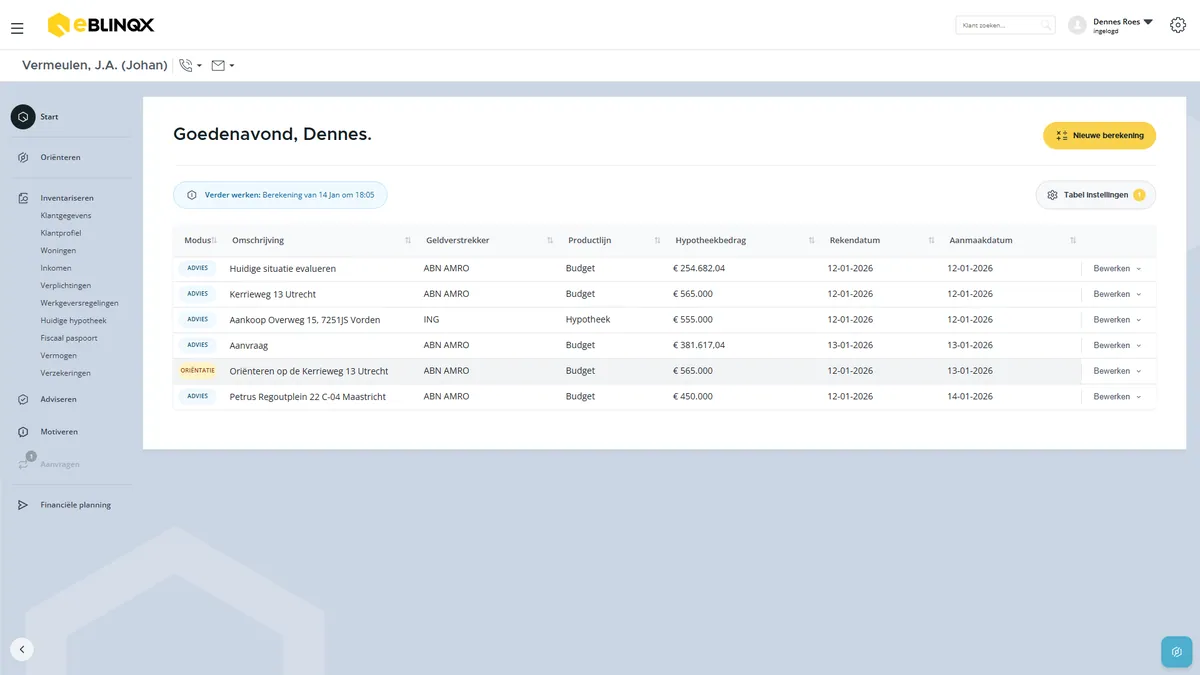Open the settings gear icon
The image size is (1200, 675).
pos(1177,25)
